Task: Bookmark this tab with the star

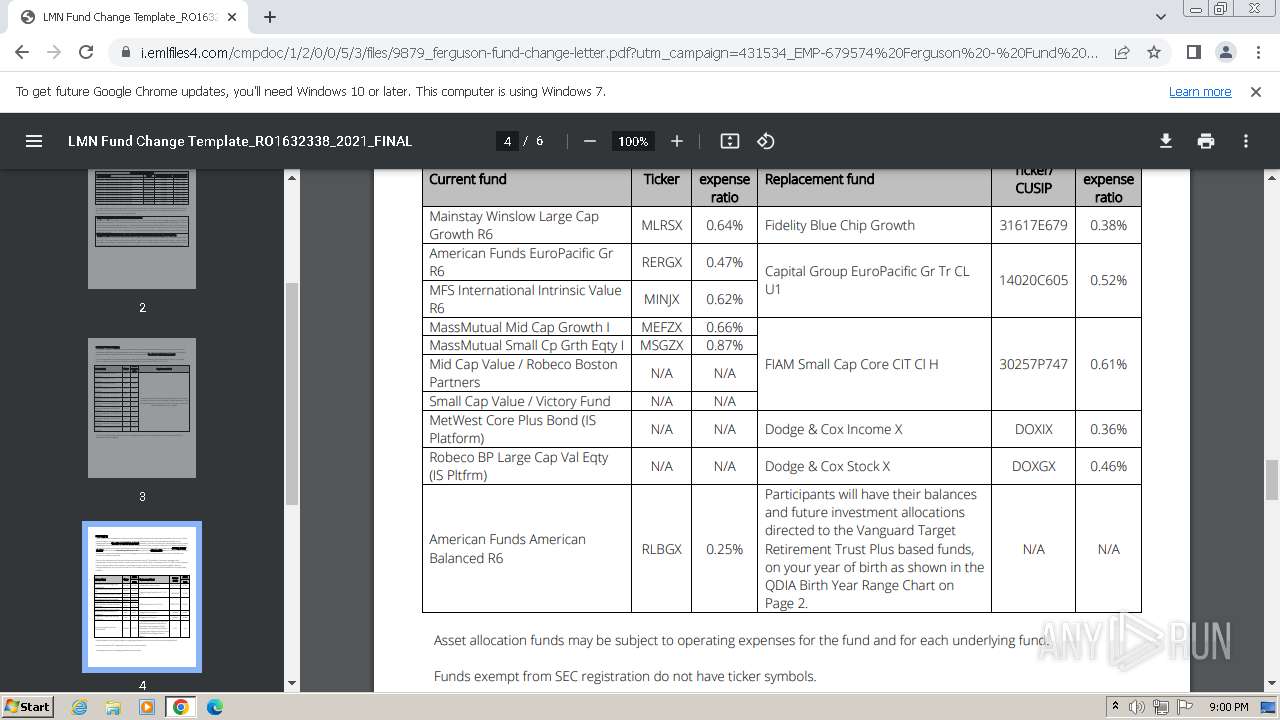Action: (x=1154, y=52)
